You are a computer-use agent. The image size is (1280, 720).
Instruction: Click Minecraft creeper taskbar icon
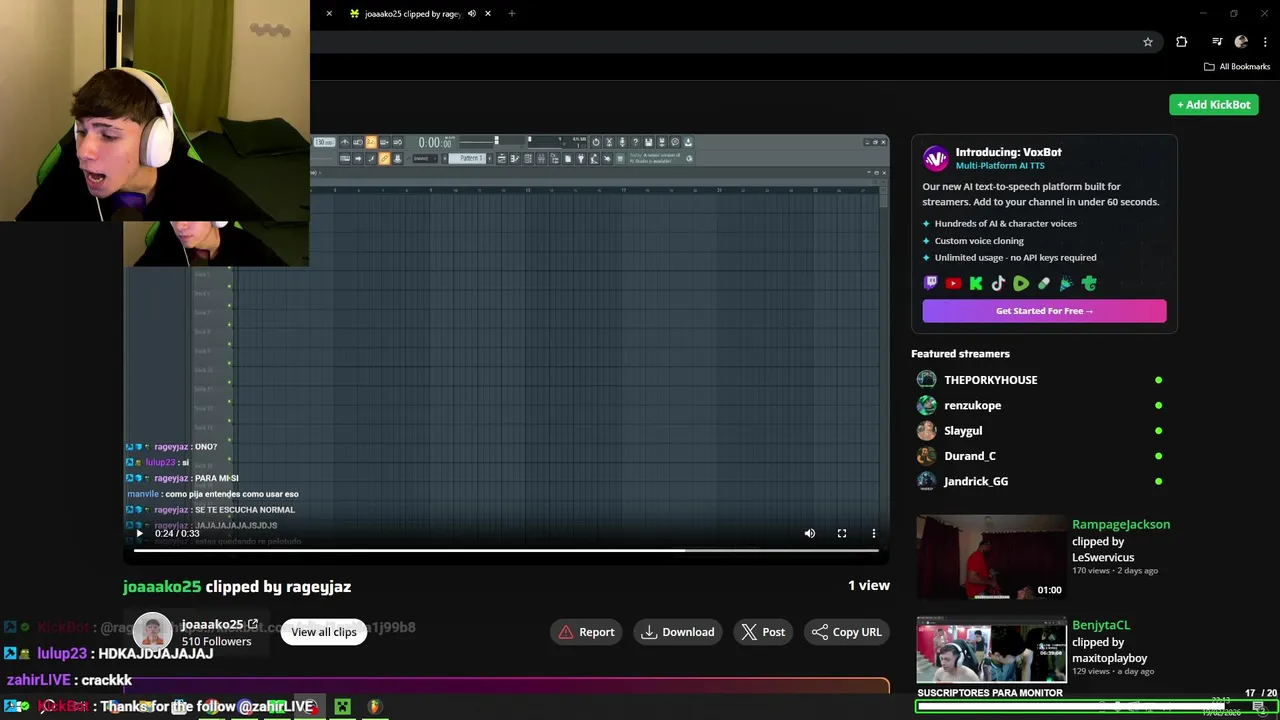[x=342, y=707]
